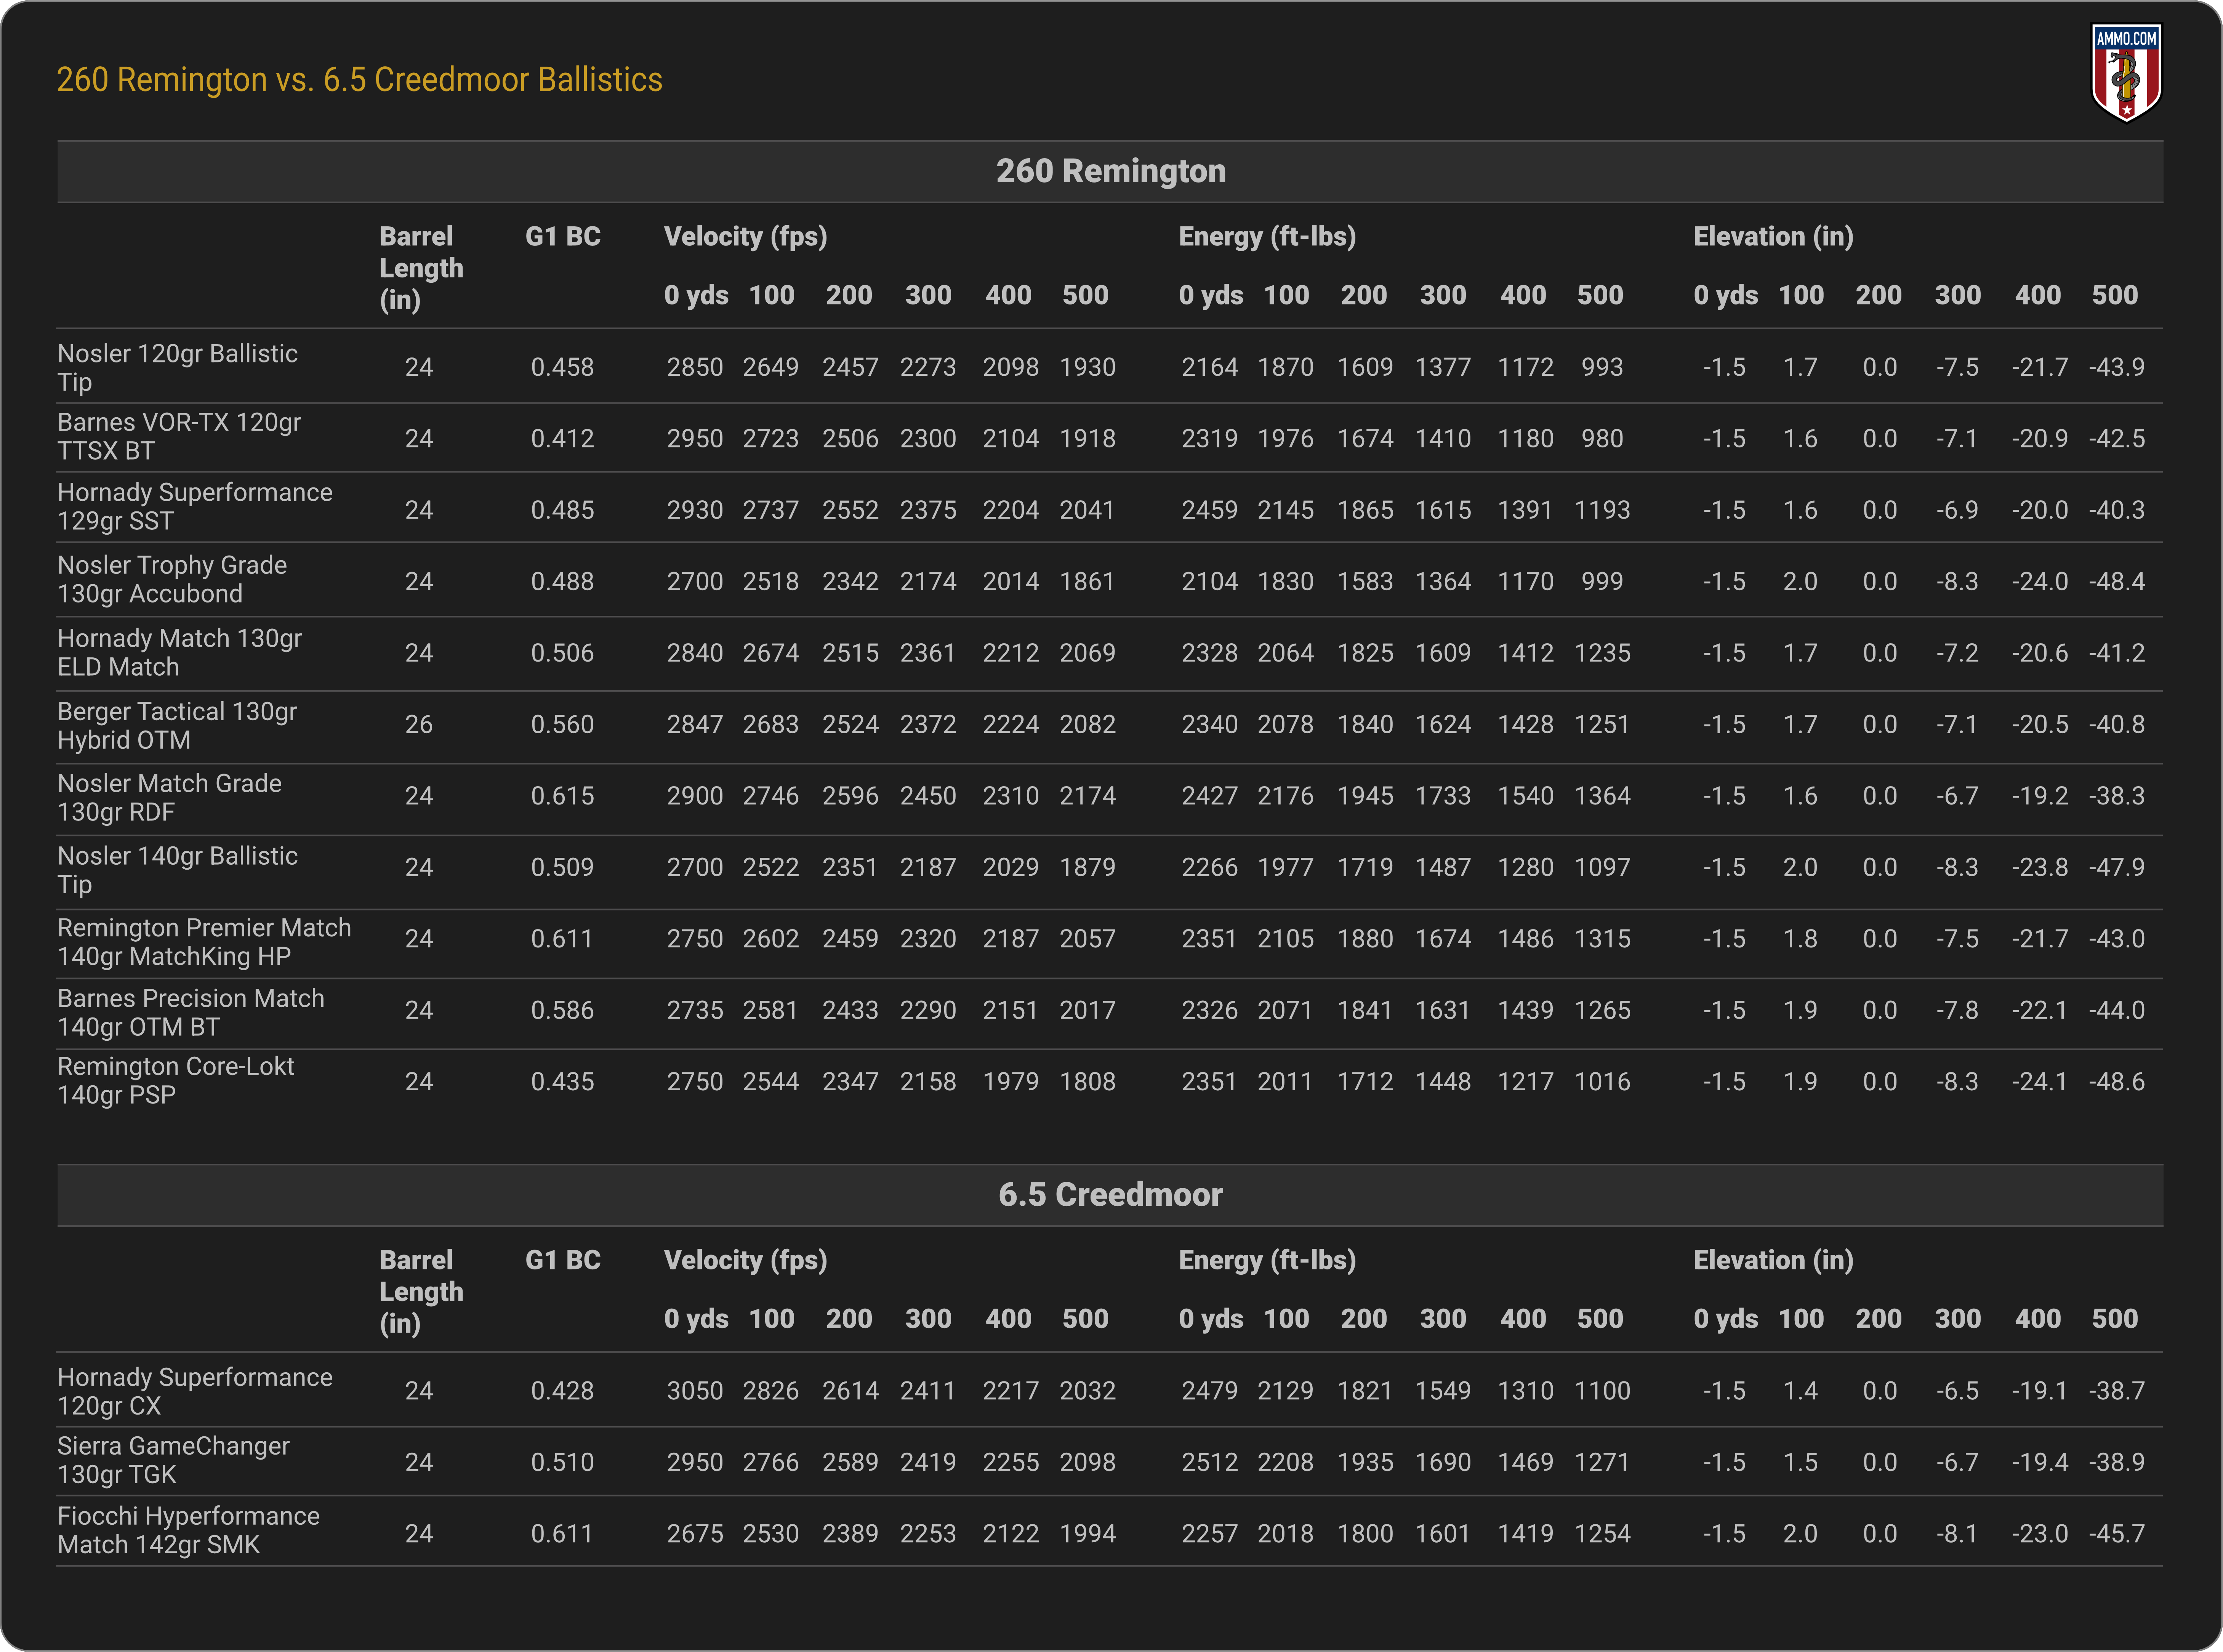This screenshot has height=1652, width=2223.
Task: Click 'Energy (ft-lbs)' header in 260 Remington table
Action: pyautogui.click(x=1267, y=237)
